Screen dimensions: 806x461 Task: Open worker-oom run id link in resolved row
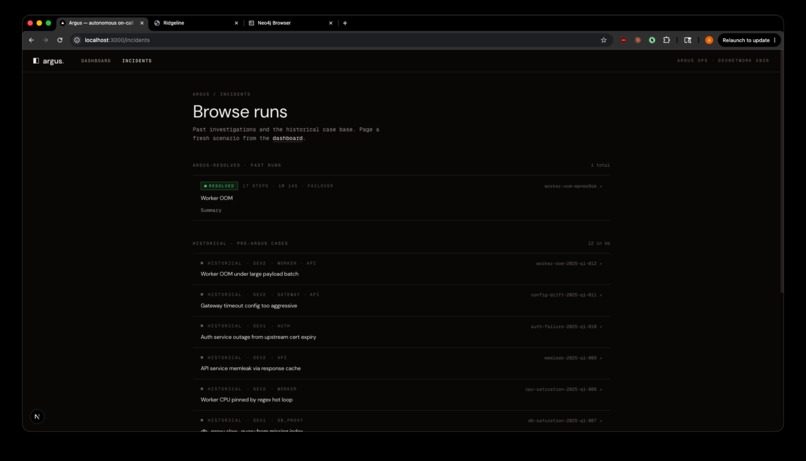pos(573,186)
